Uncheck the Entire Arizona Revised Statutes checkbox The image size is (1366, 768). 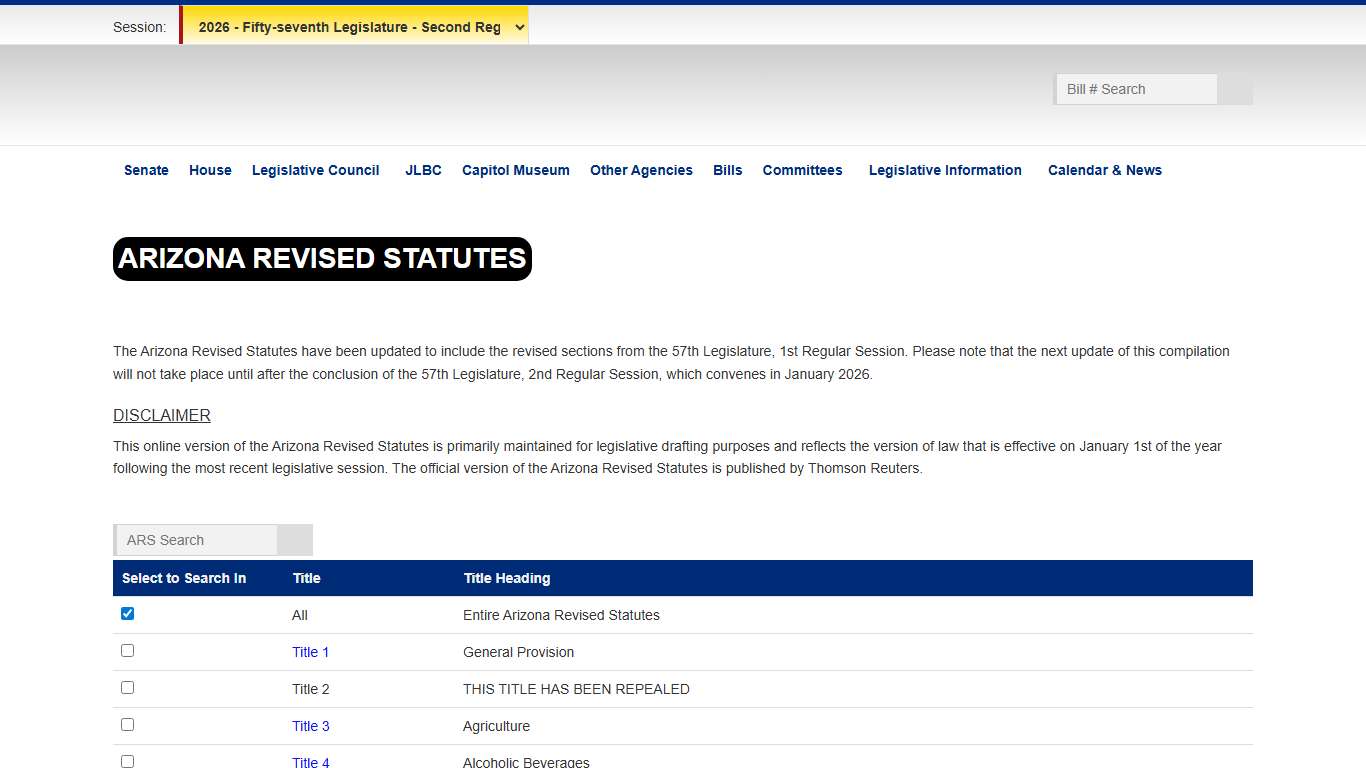coord(127,613)
